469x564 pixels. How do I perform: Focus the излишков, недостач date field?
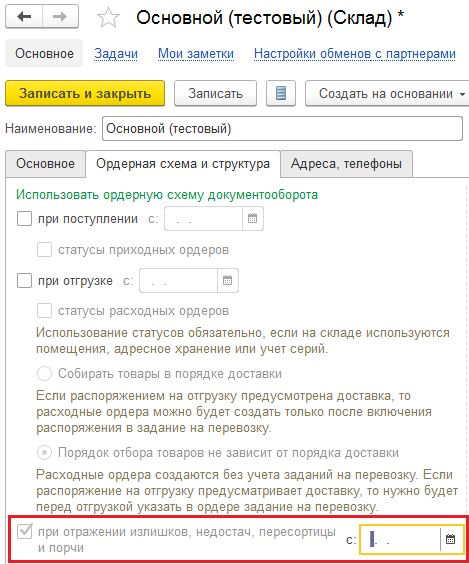[x=400, y=539]
